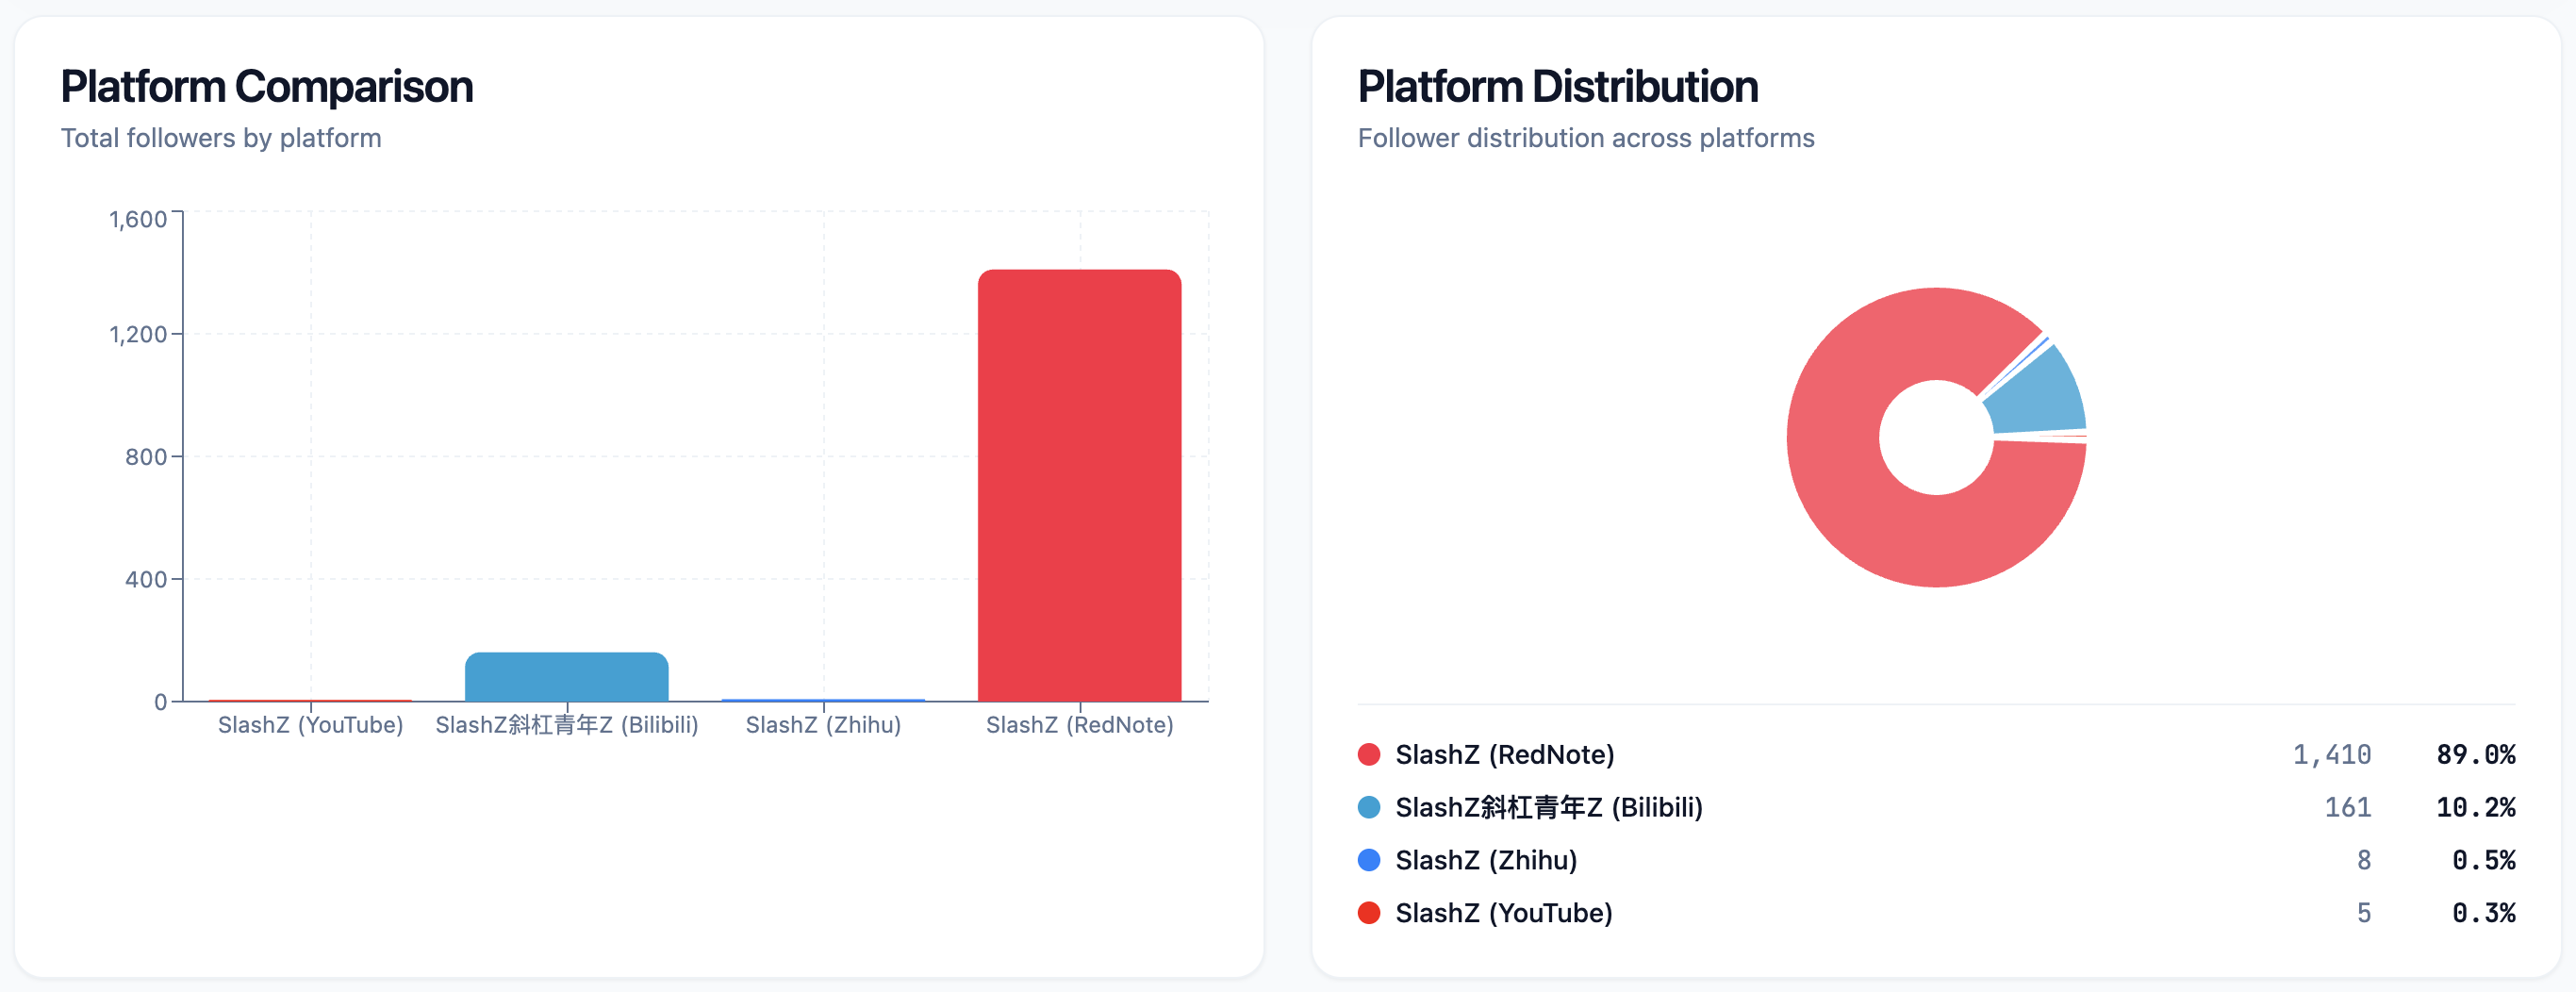Click the Platform Comparison heading
Viewport: 2576px width, 992px height.
pos(267,87)
